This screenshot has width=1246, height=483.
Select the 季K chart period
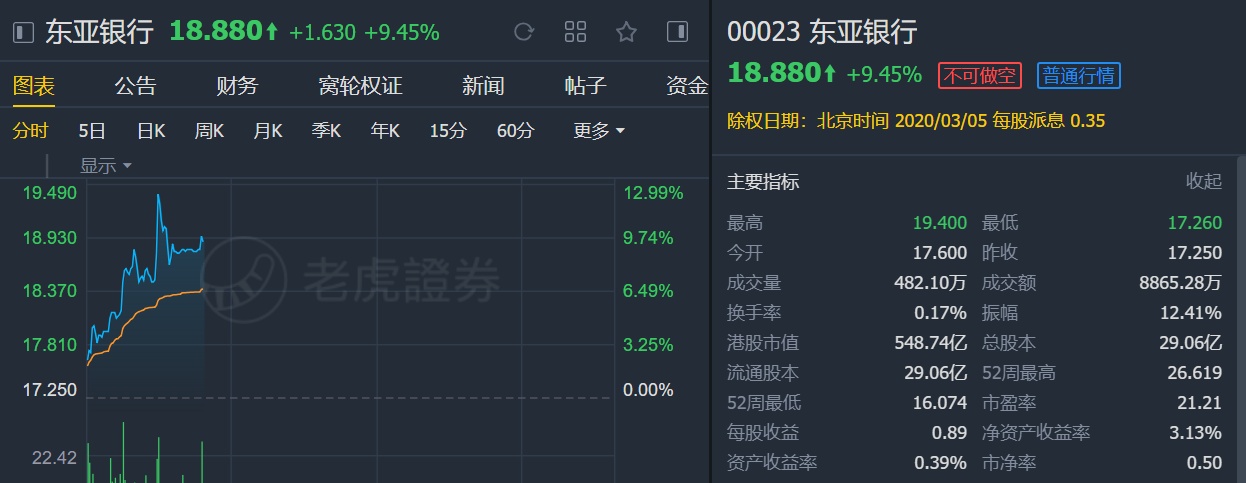pyautogui.click(x=326, y=131)
